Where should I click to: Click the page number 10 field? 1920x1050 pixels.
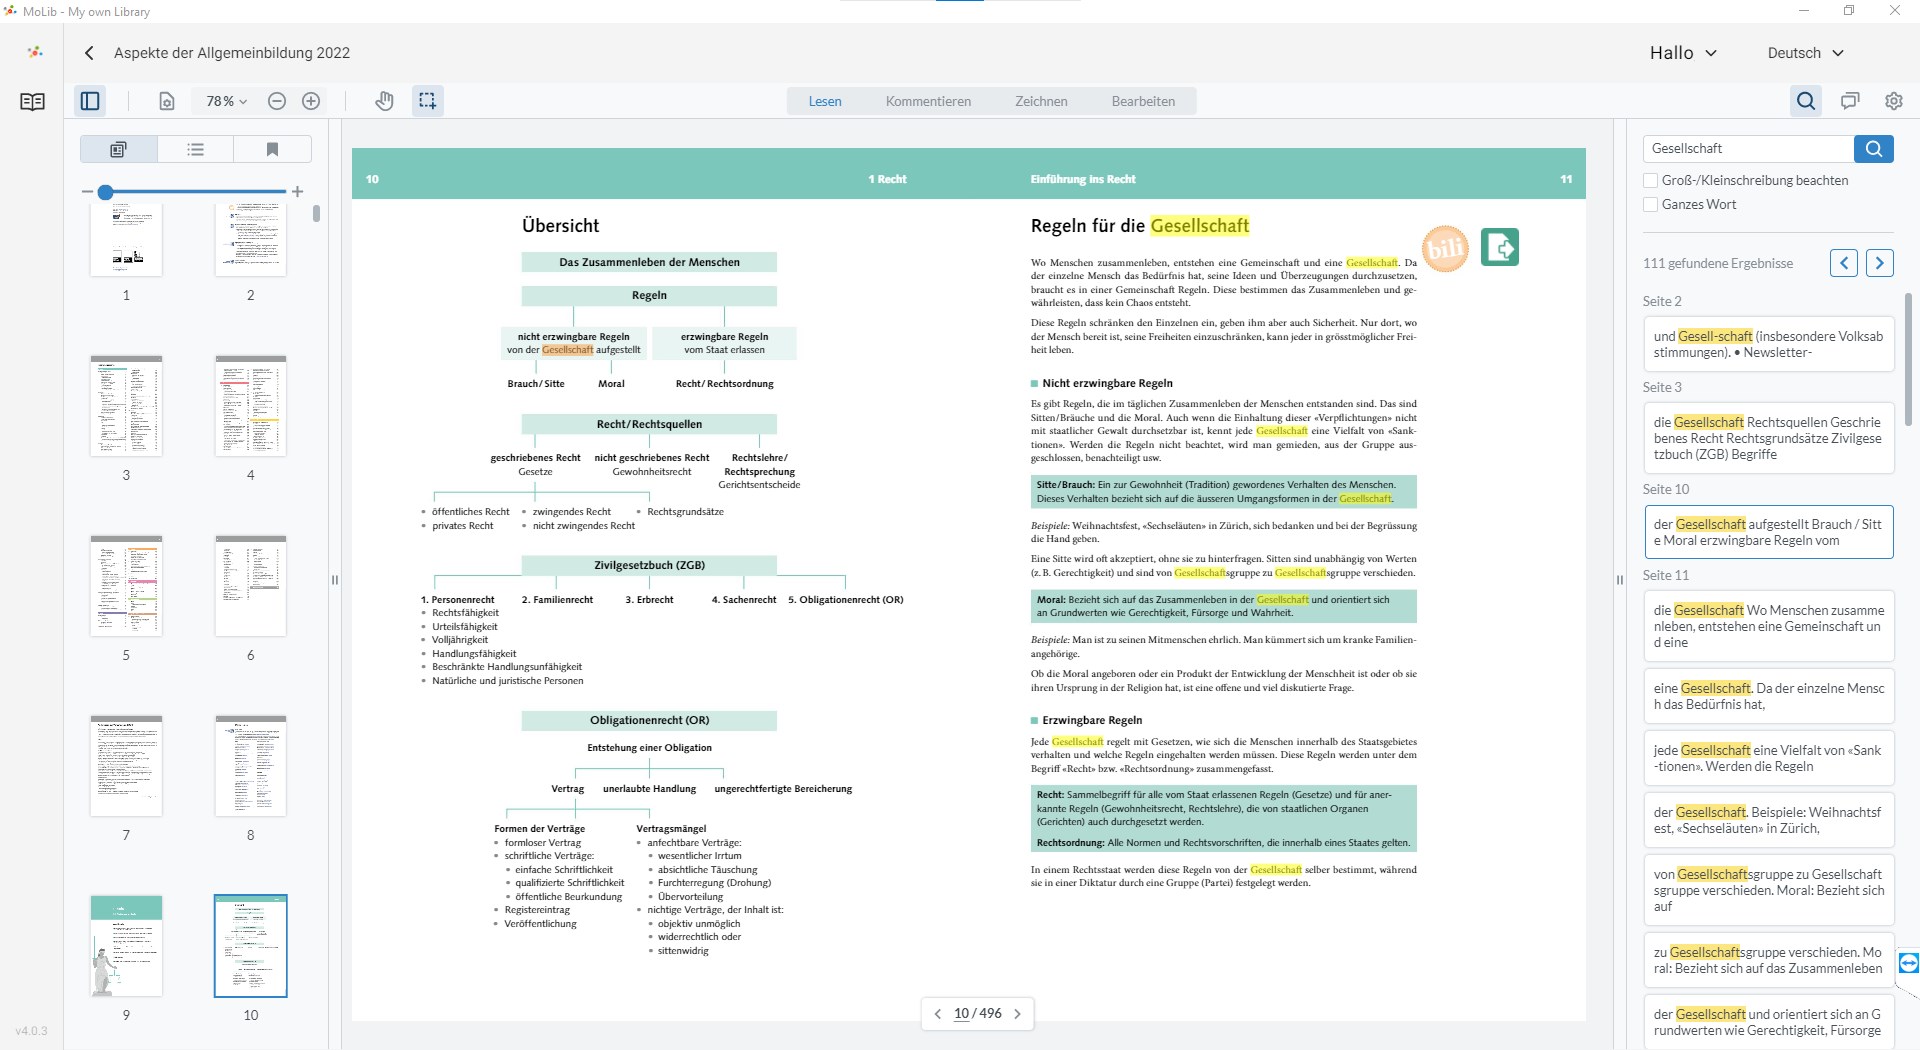[961, 1014]
